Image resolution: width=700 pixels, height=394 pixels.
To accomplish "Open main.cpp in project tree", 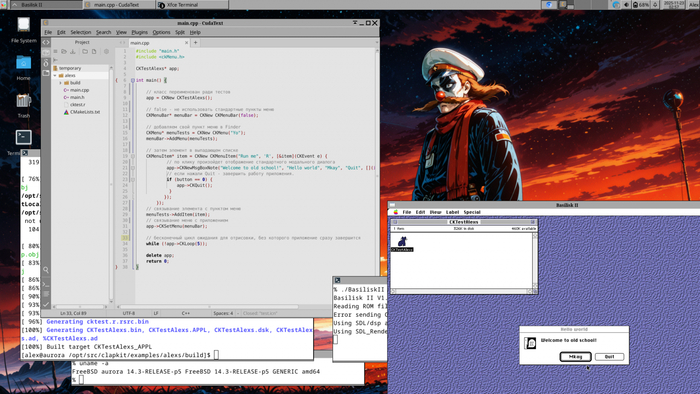I will tap(79, 90).
